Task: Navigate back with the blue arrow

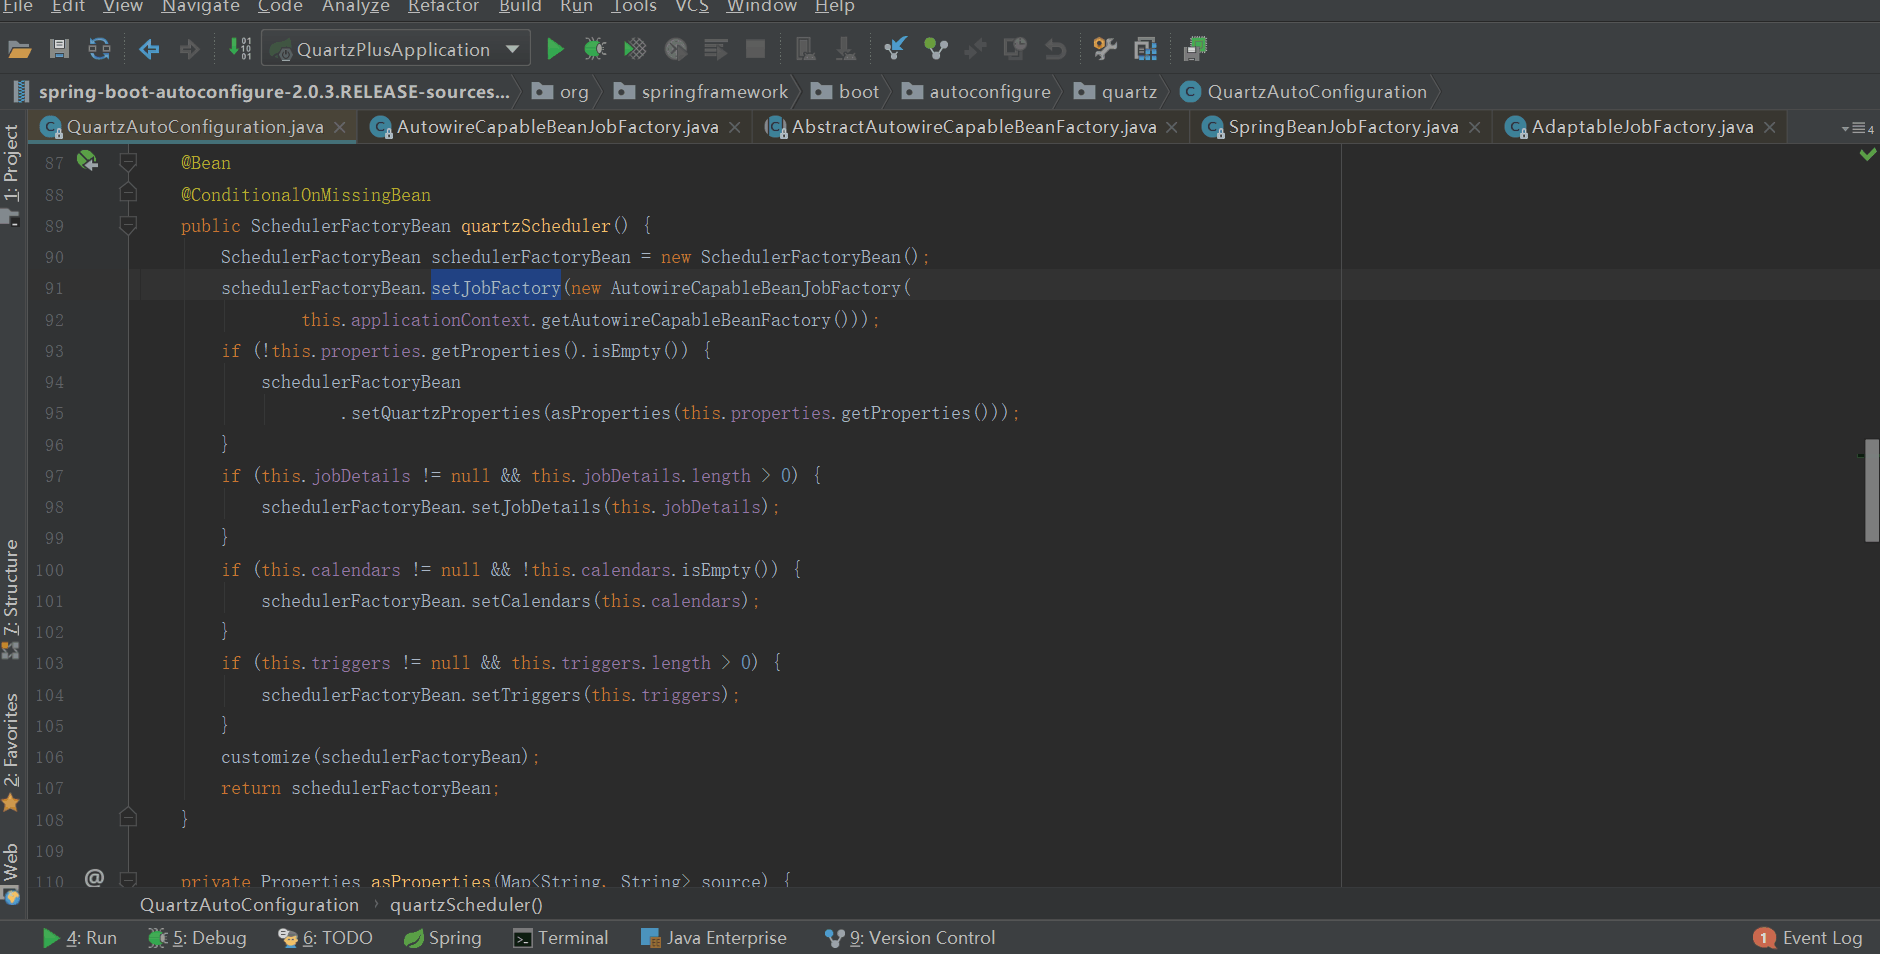Action: pyautogui.click(x=149, y=49)
